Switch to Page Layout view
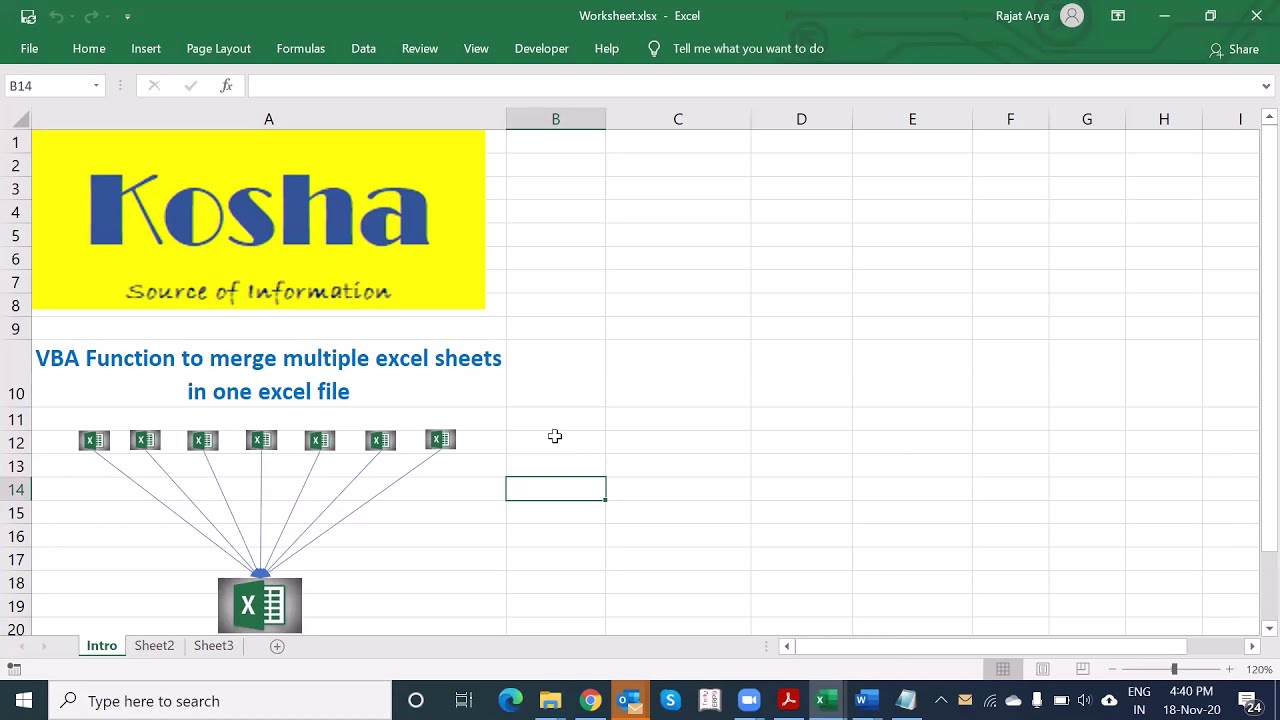Screen dimensions: 1280x720 pos(1043,669)
